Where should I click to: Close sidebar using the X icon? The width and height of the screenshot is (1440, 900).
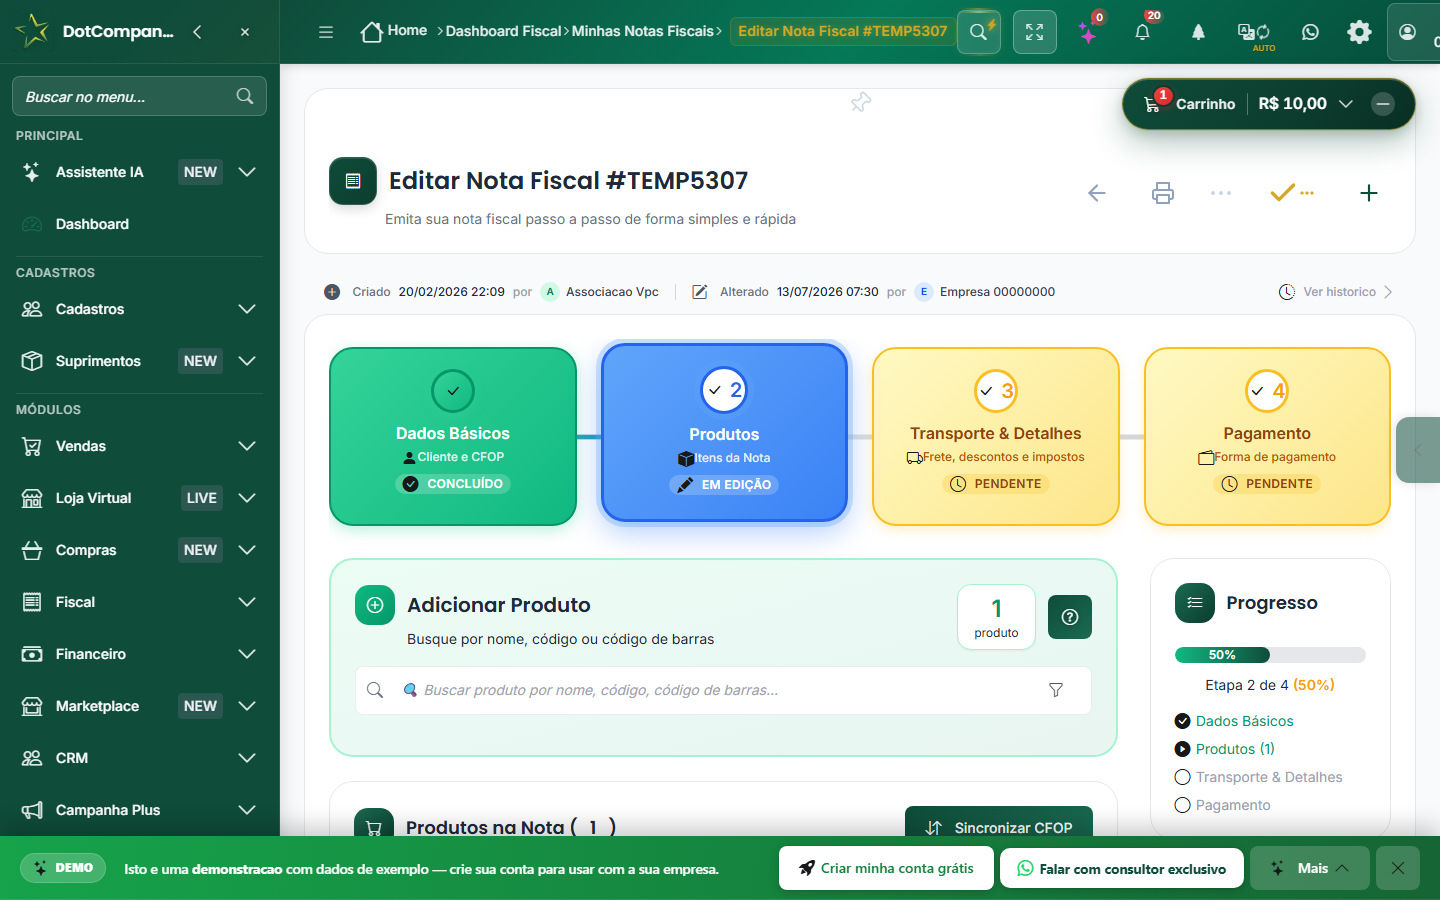pos(245,32)
